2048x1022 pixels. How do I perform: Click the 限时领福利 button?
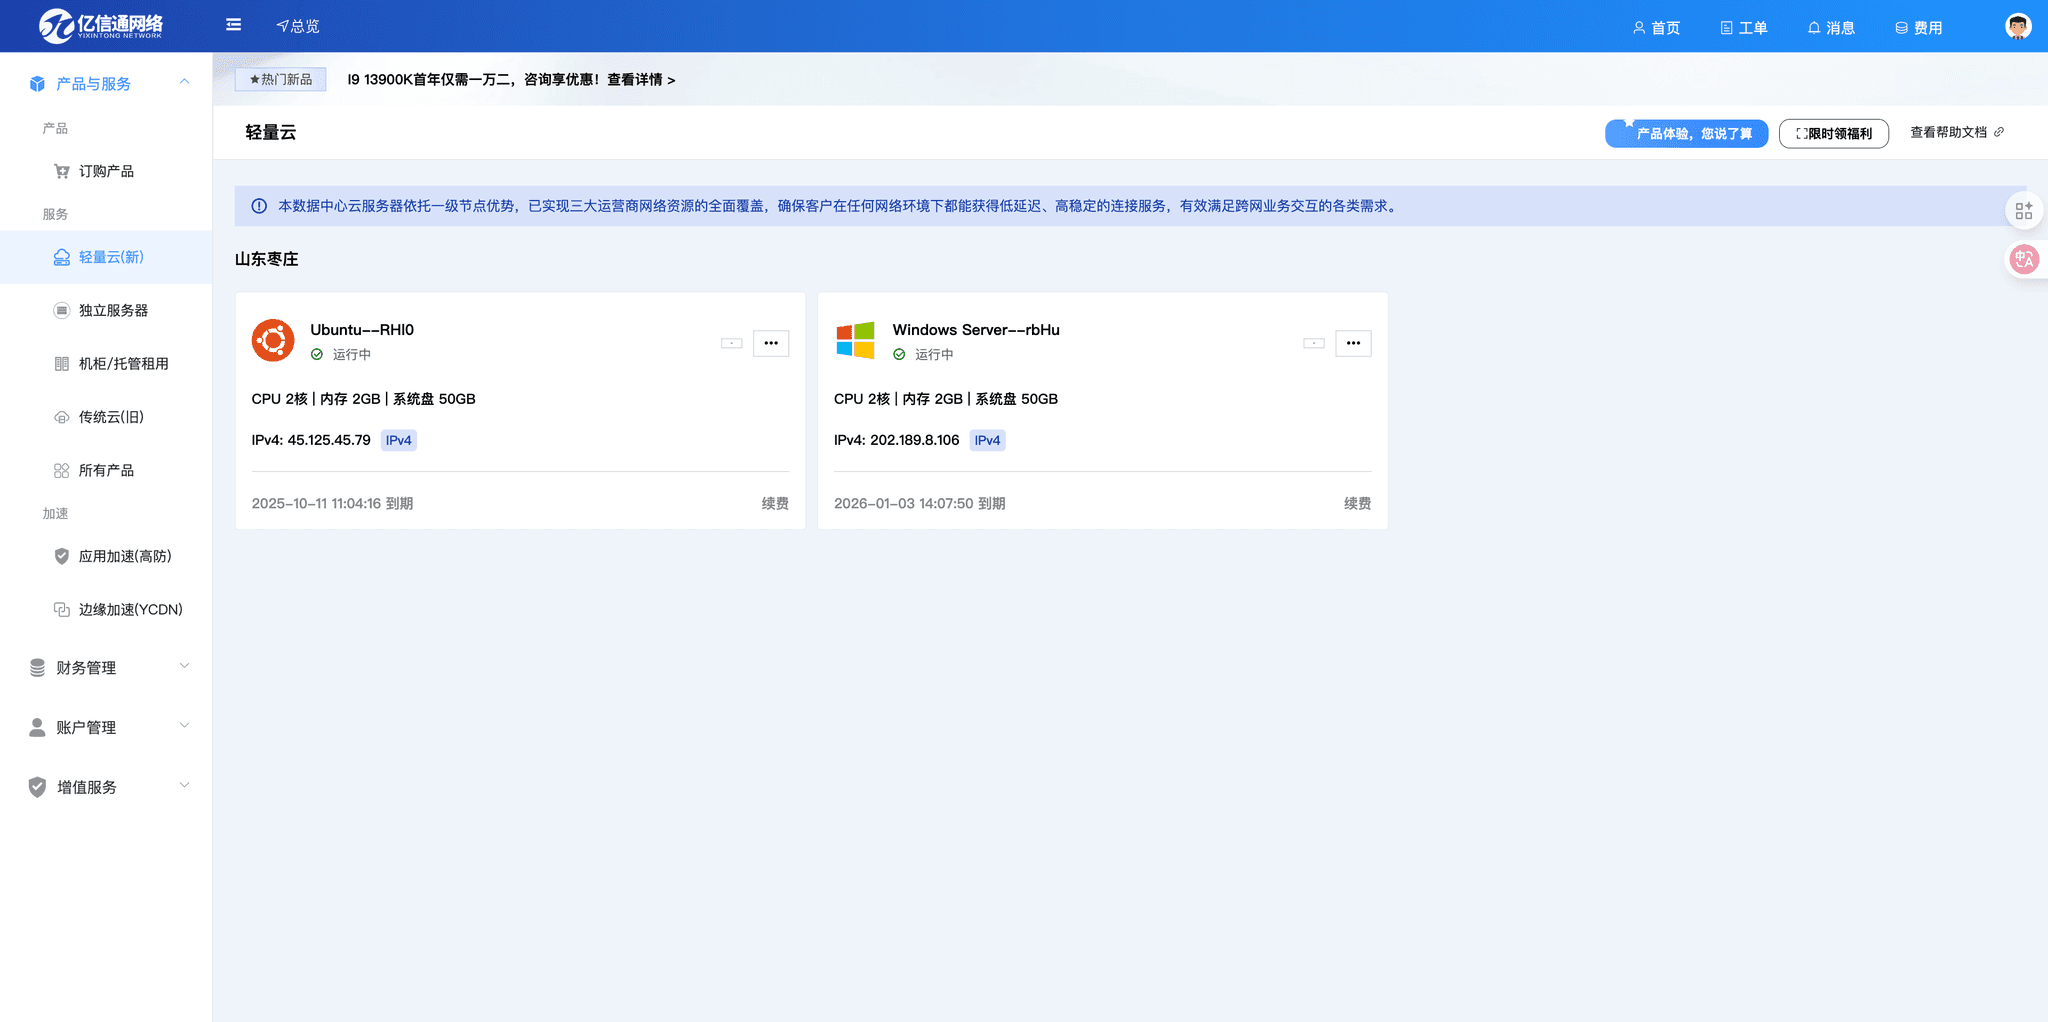(1833, 133)
